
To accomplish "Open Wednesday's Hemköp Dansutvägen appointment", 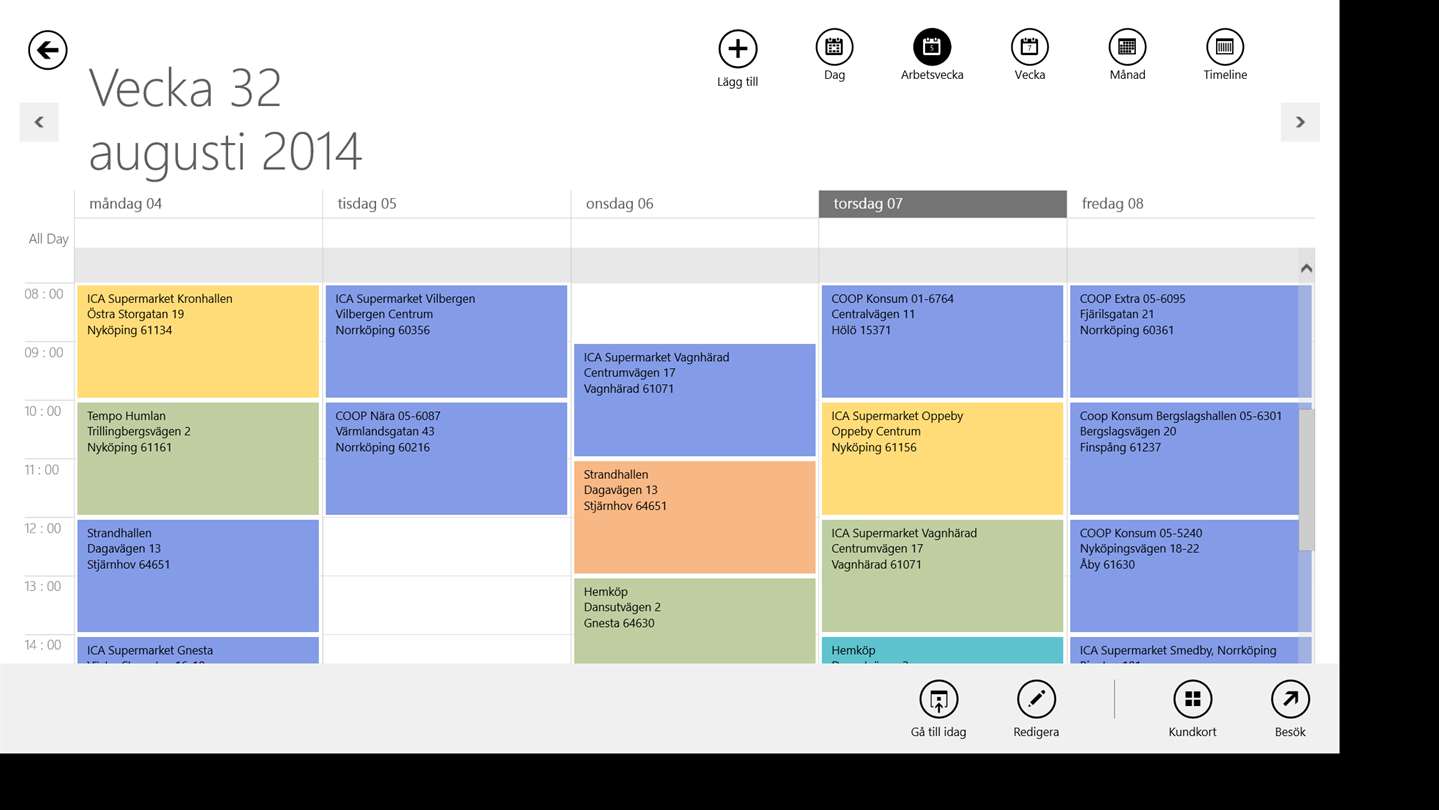I will (694, 620).
